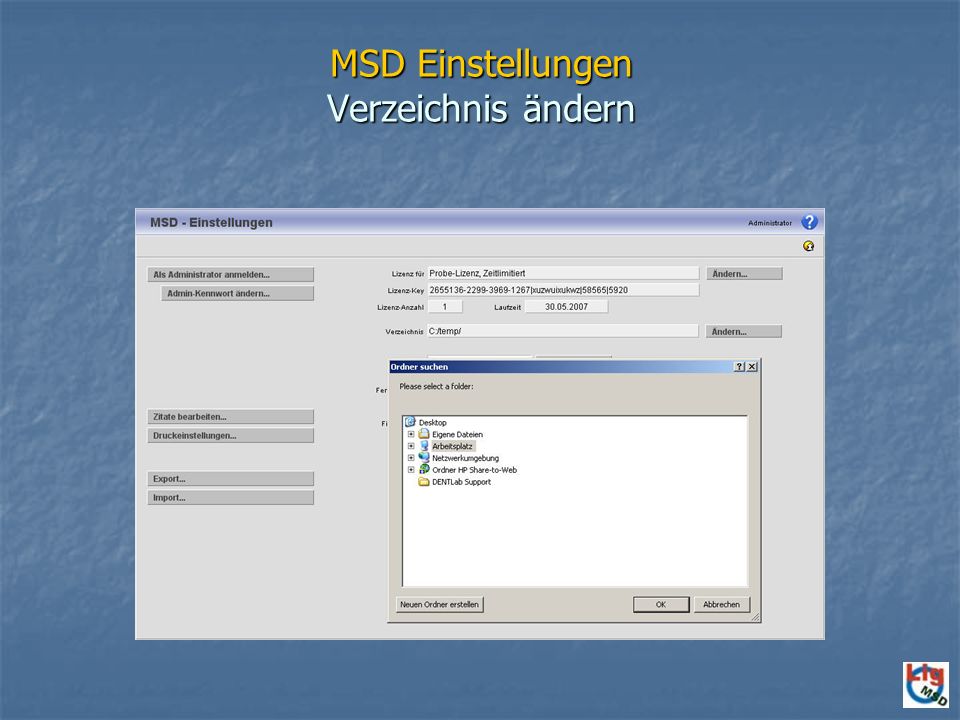Click the Verzeichnis field showing C:/temp/

click(563, 331)
